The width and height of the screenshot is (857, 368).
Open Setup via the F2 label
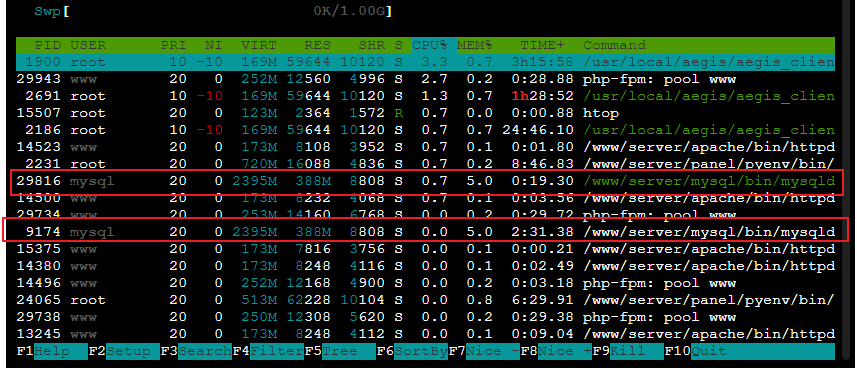tap(124, 352)
